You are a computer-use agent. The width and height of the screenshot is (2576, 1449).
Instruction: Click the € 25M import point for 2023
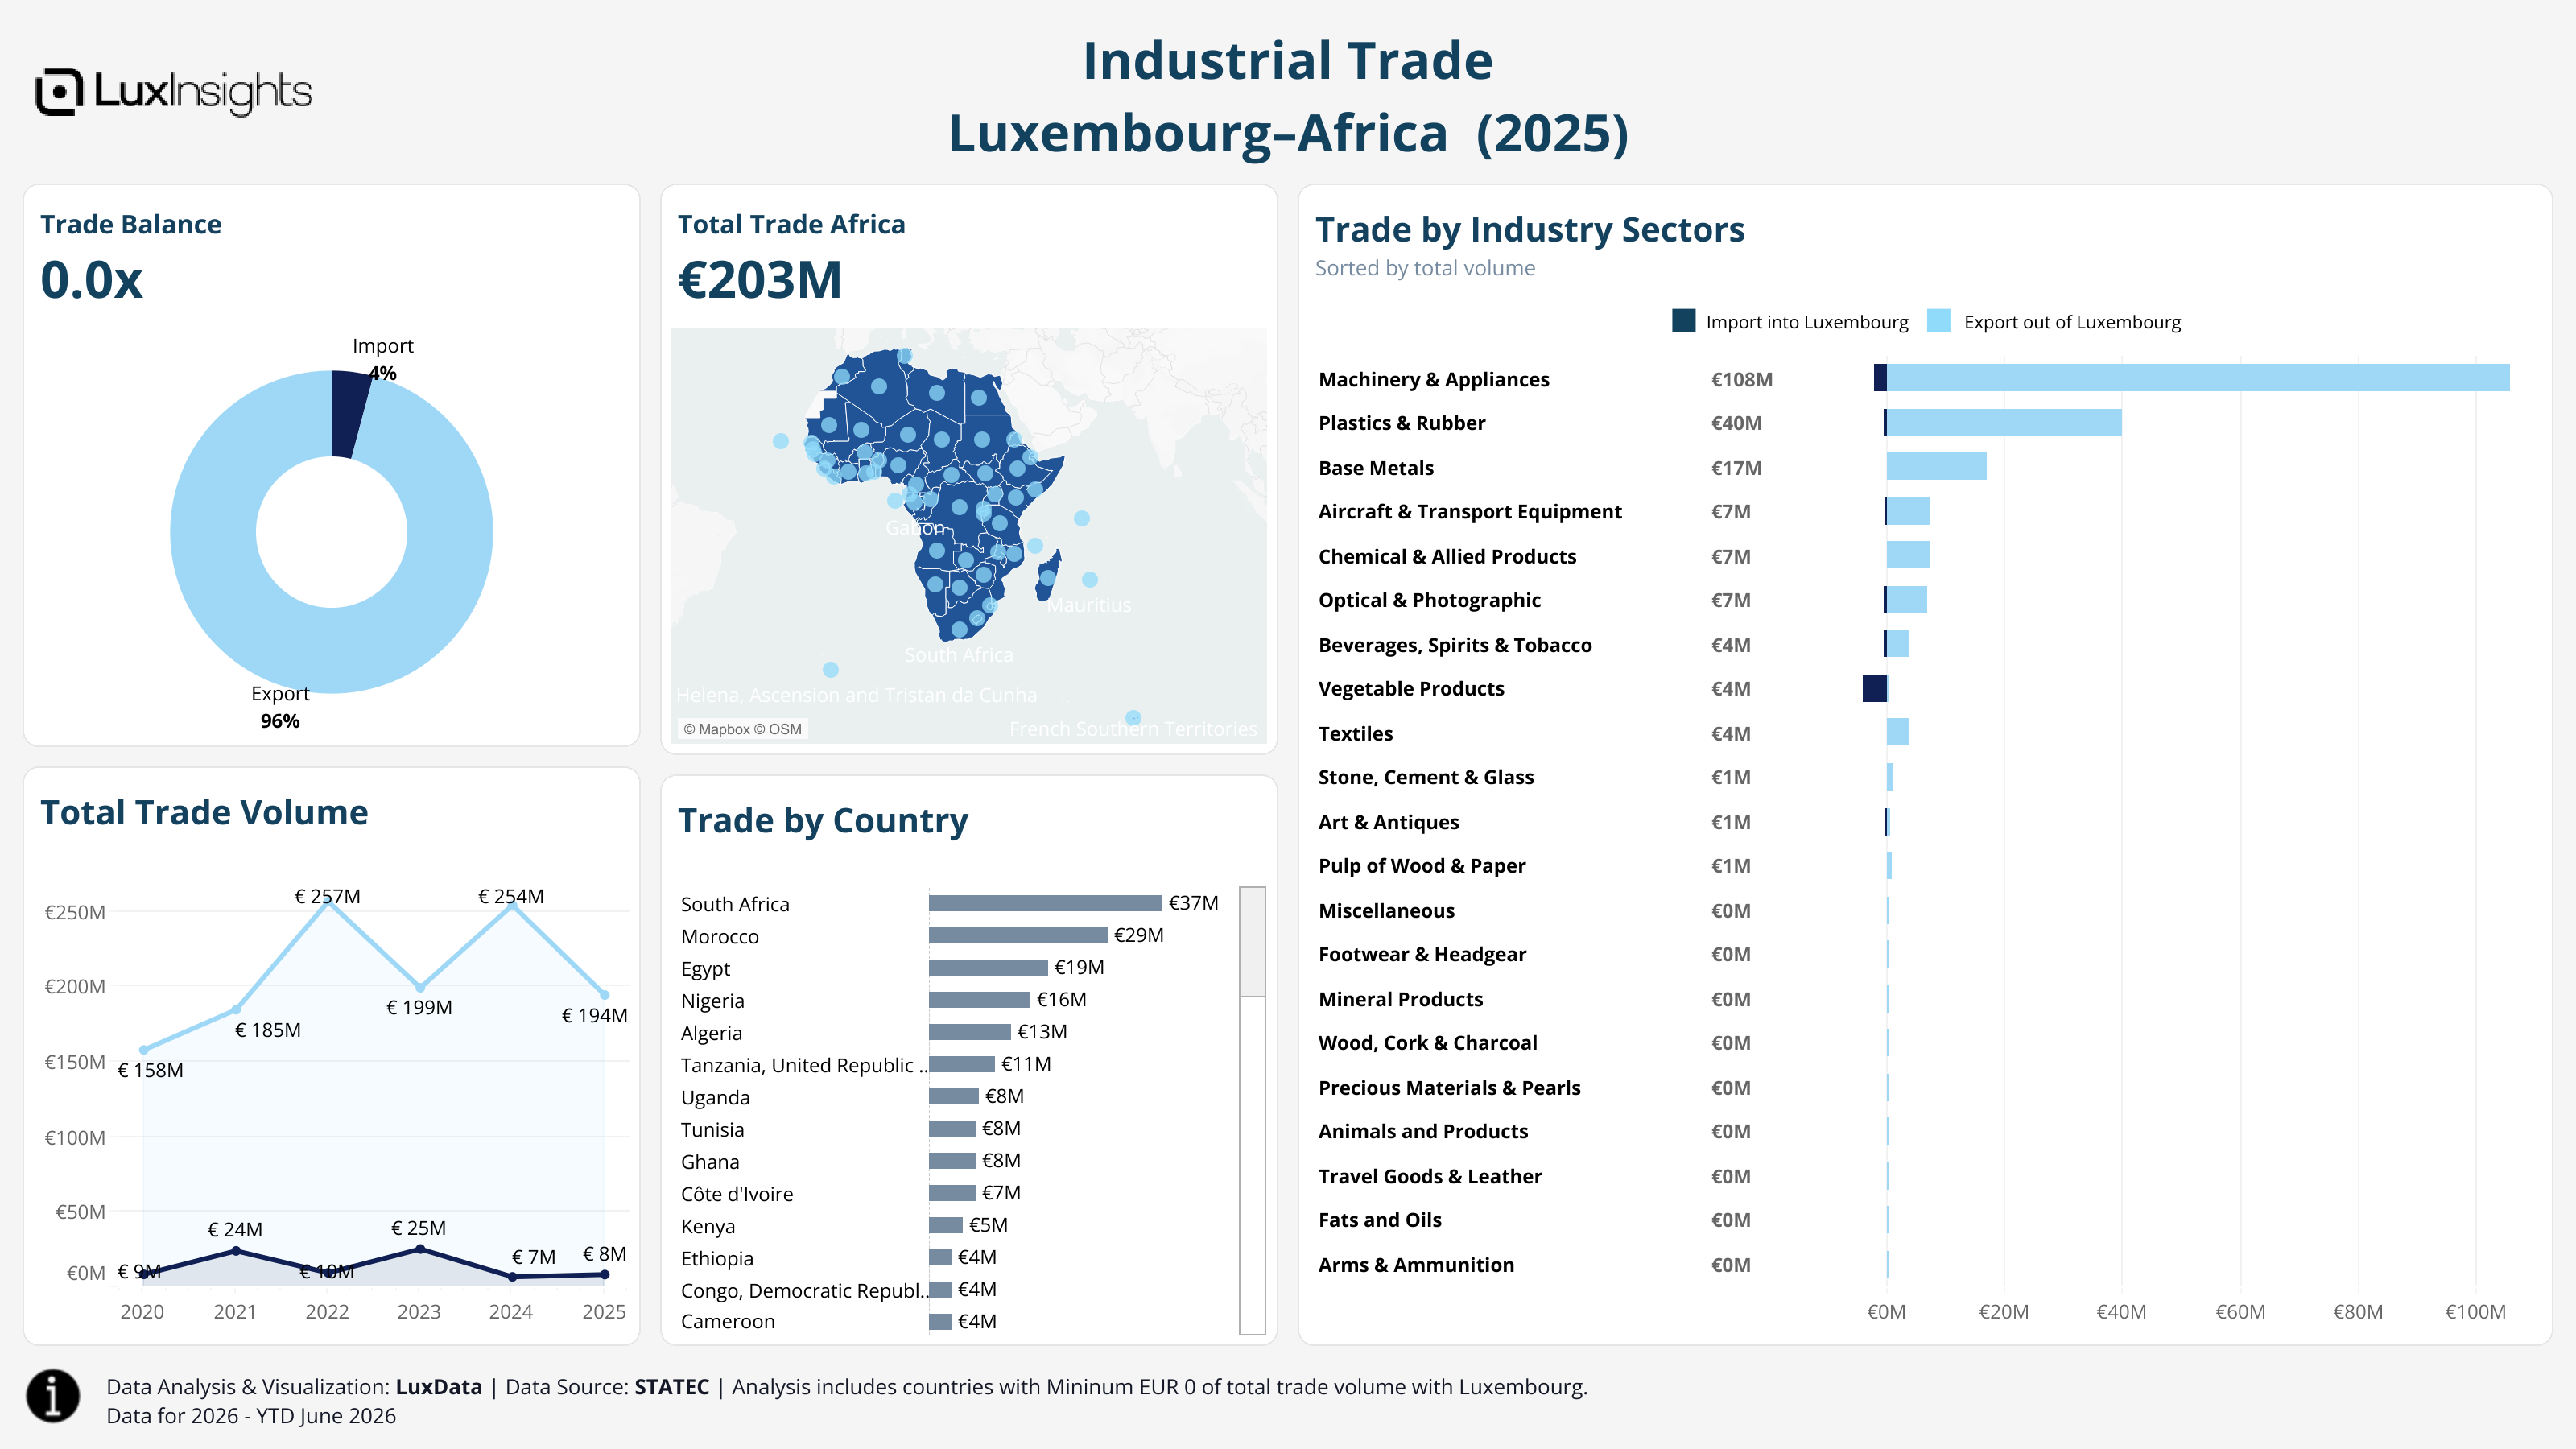[x=420, y=1249]
